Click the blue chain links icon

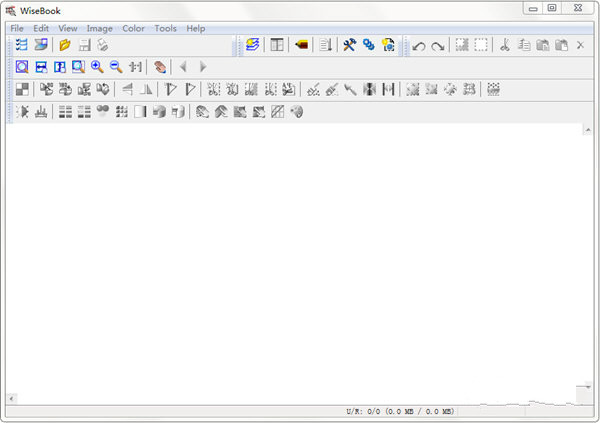368,46
